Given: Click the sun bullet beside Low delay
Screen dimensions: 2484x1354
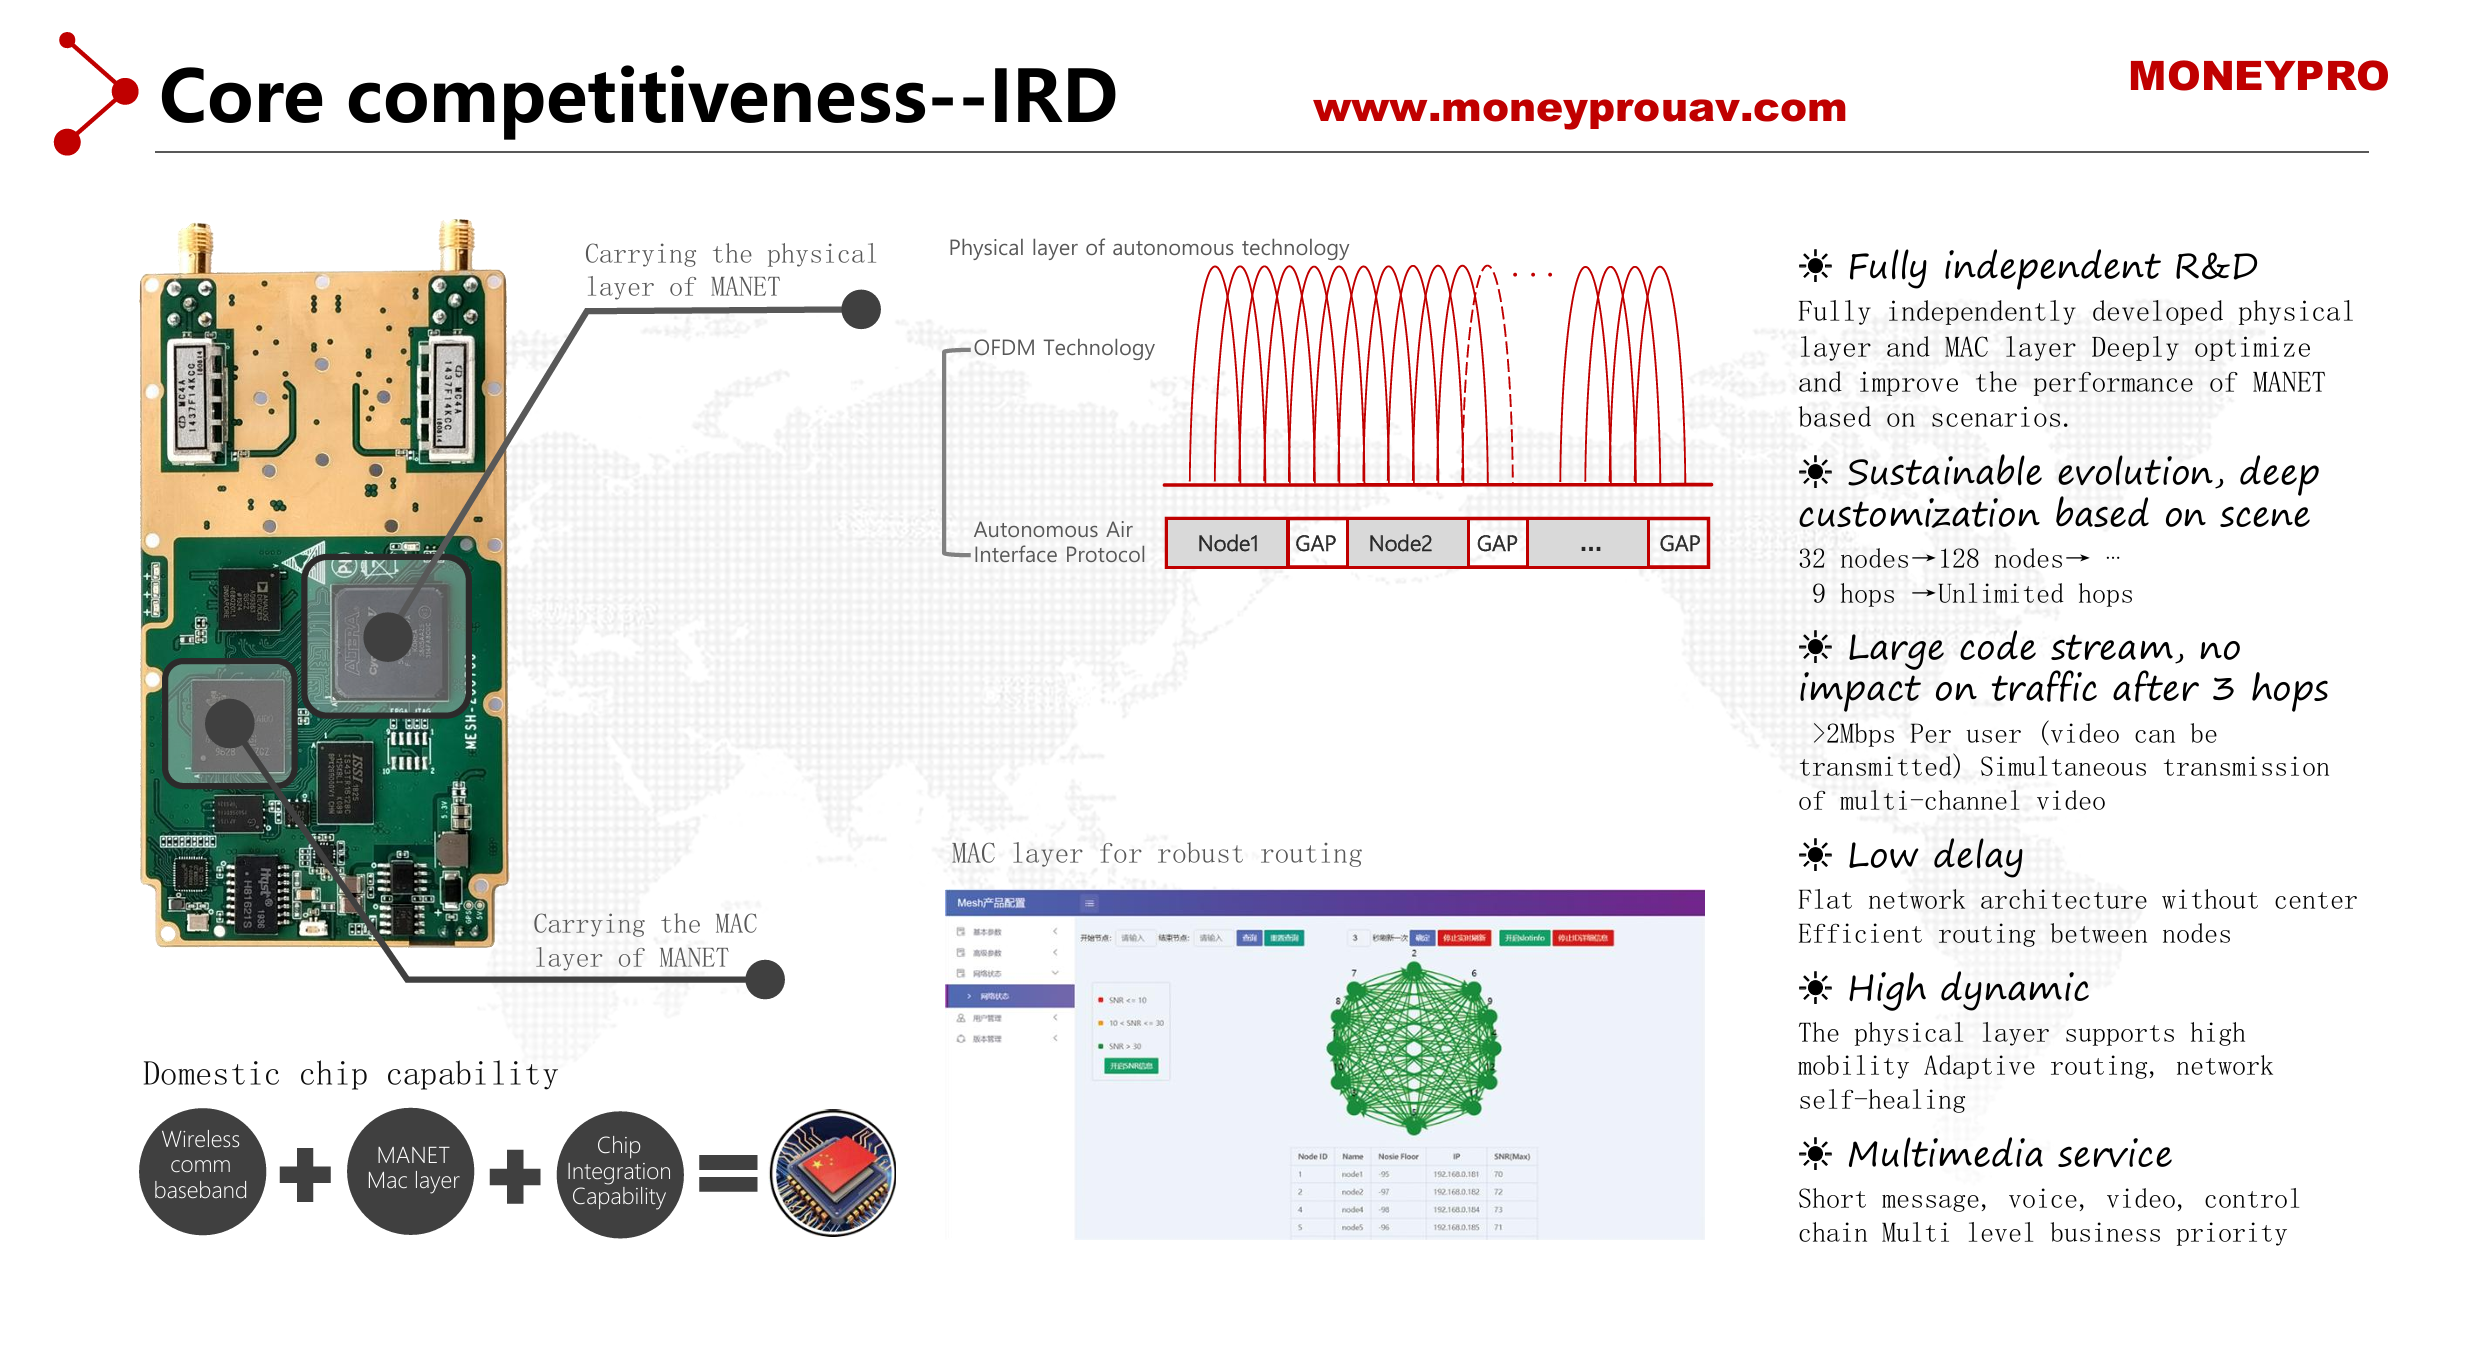Looking at the screenshot, I should coord(1815,855).
